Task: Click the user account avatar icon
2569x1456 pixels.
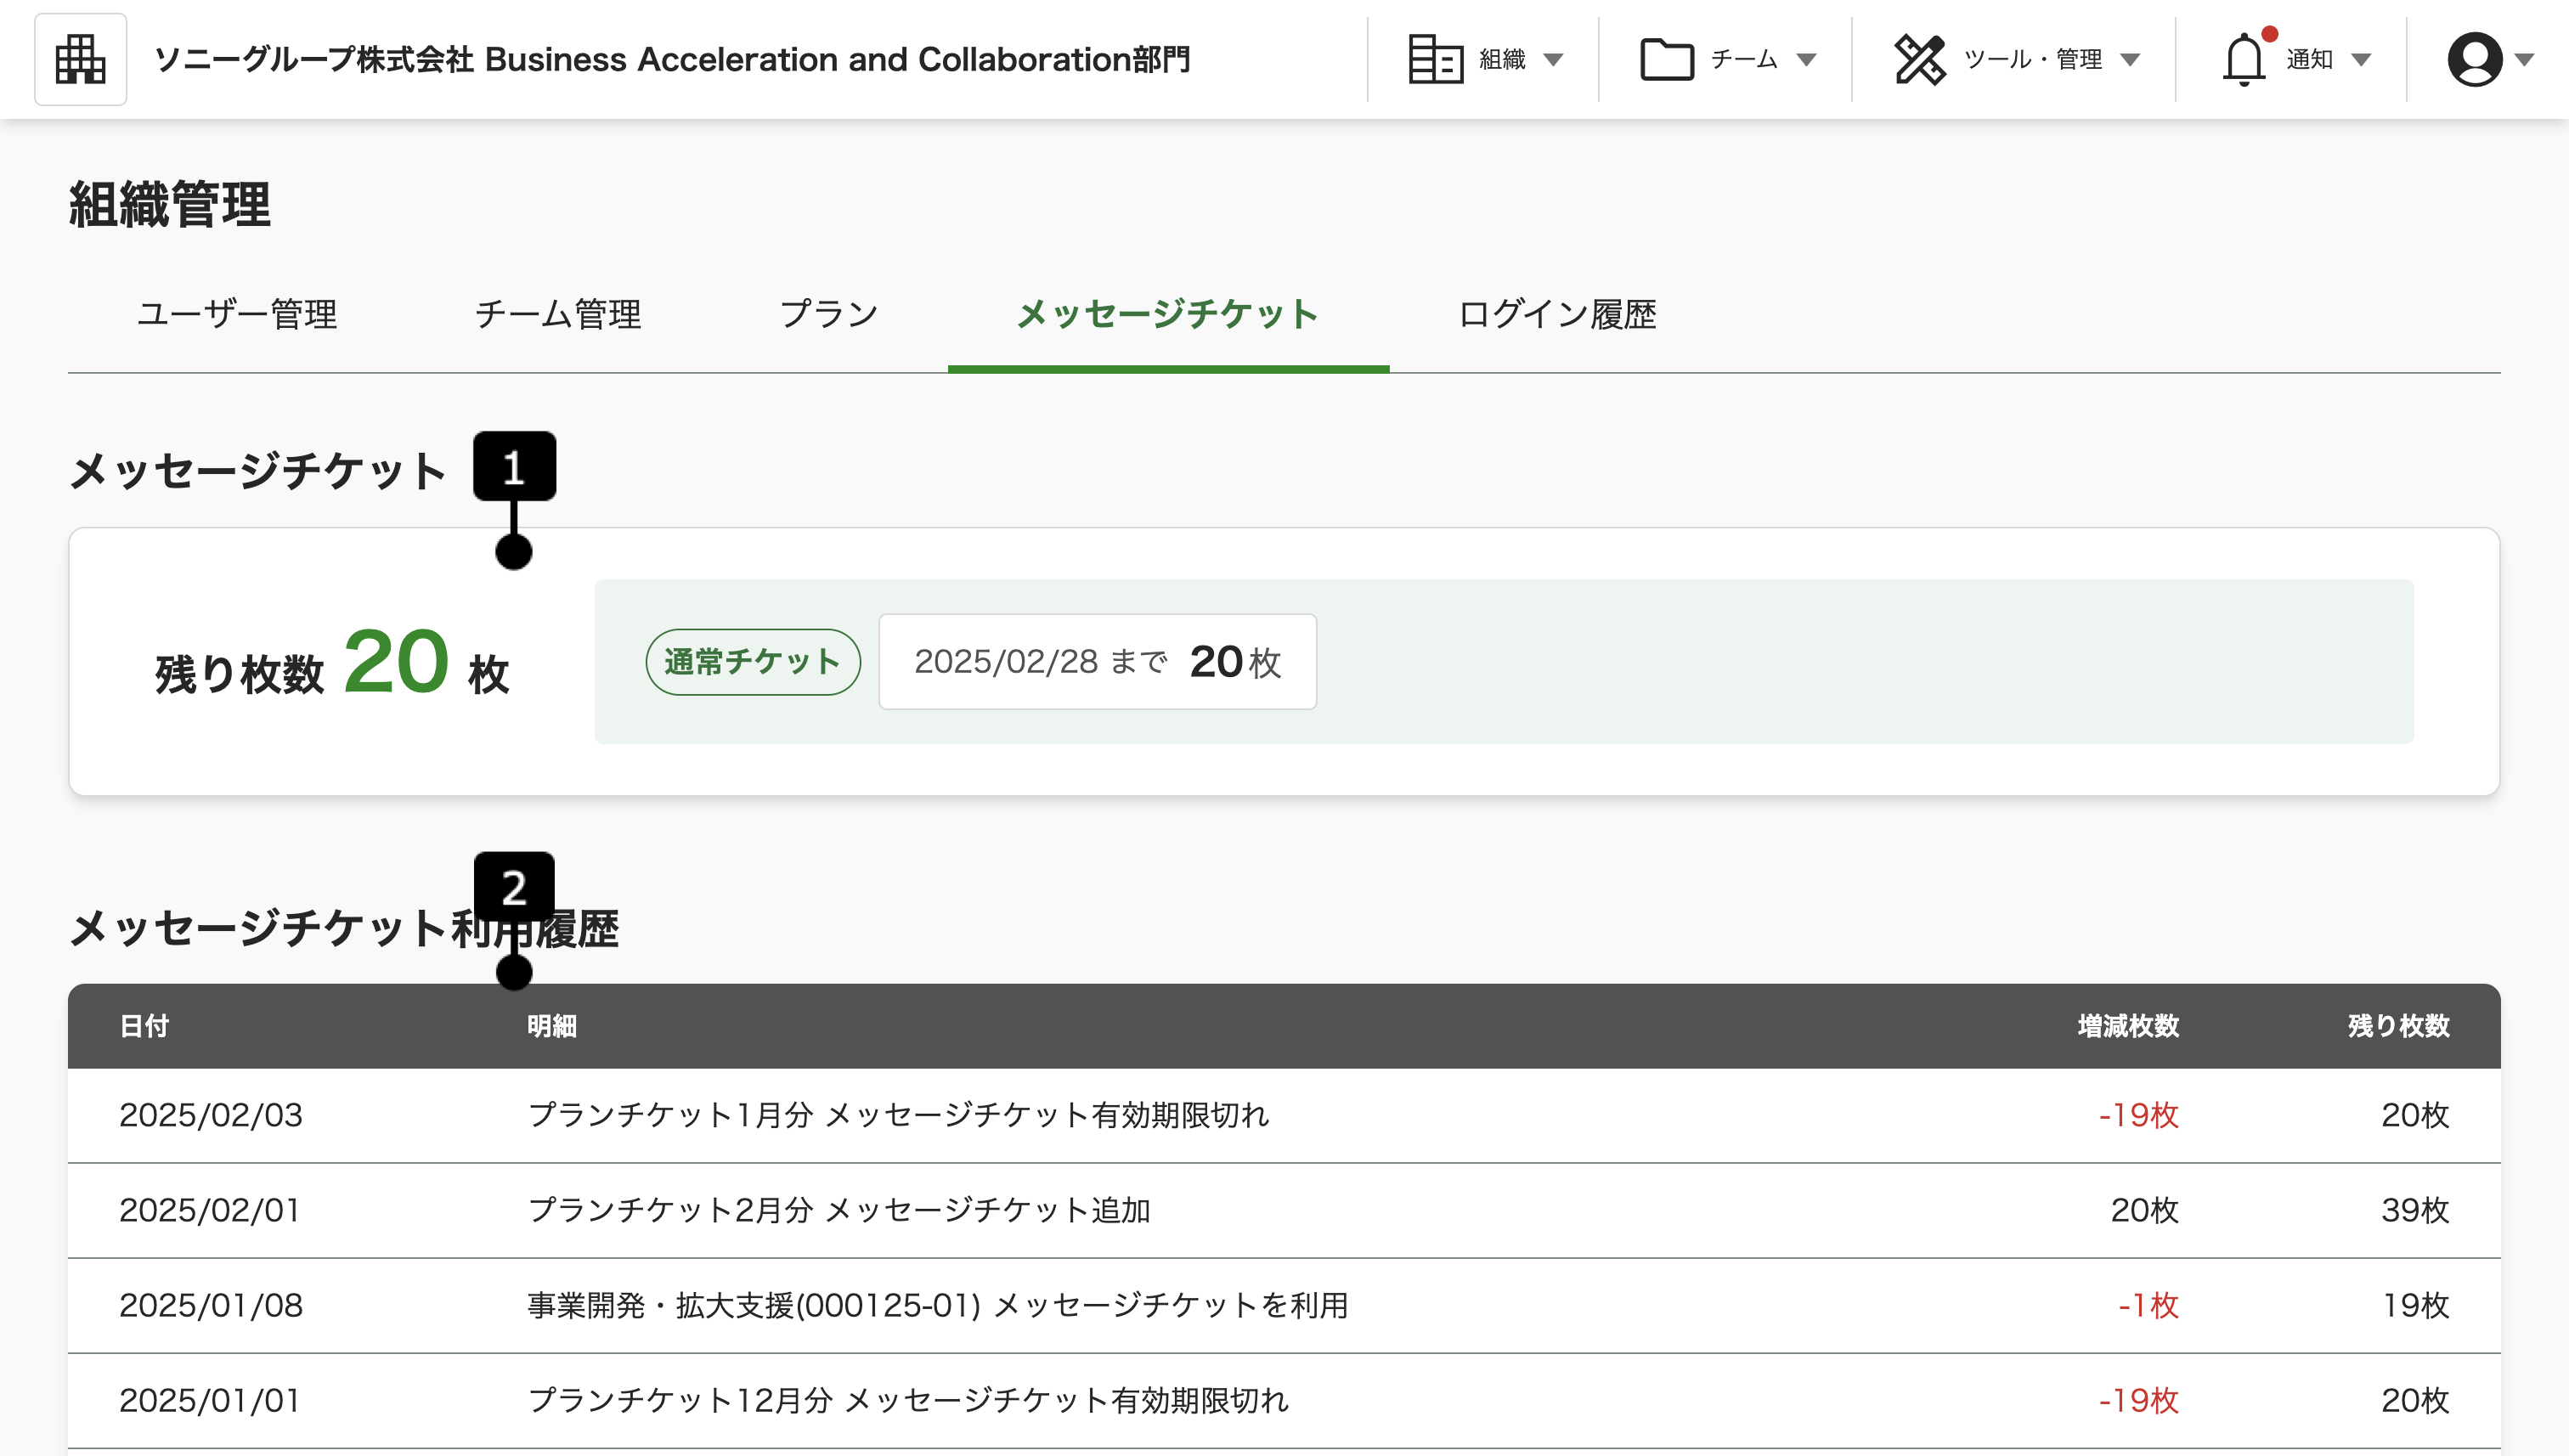Action: pos(2474,59)
